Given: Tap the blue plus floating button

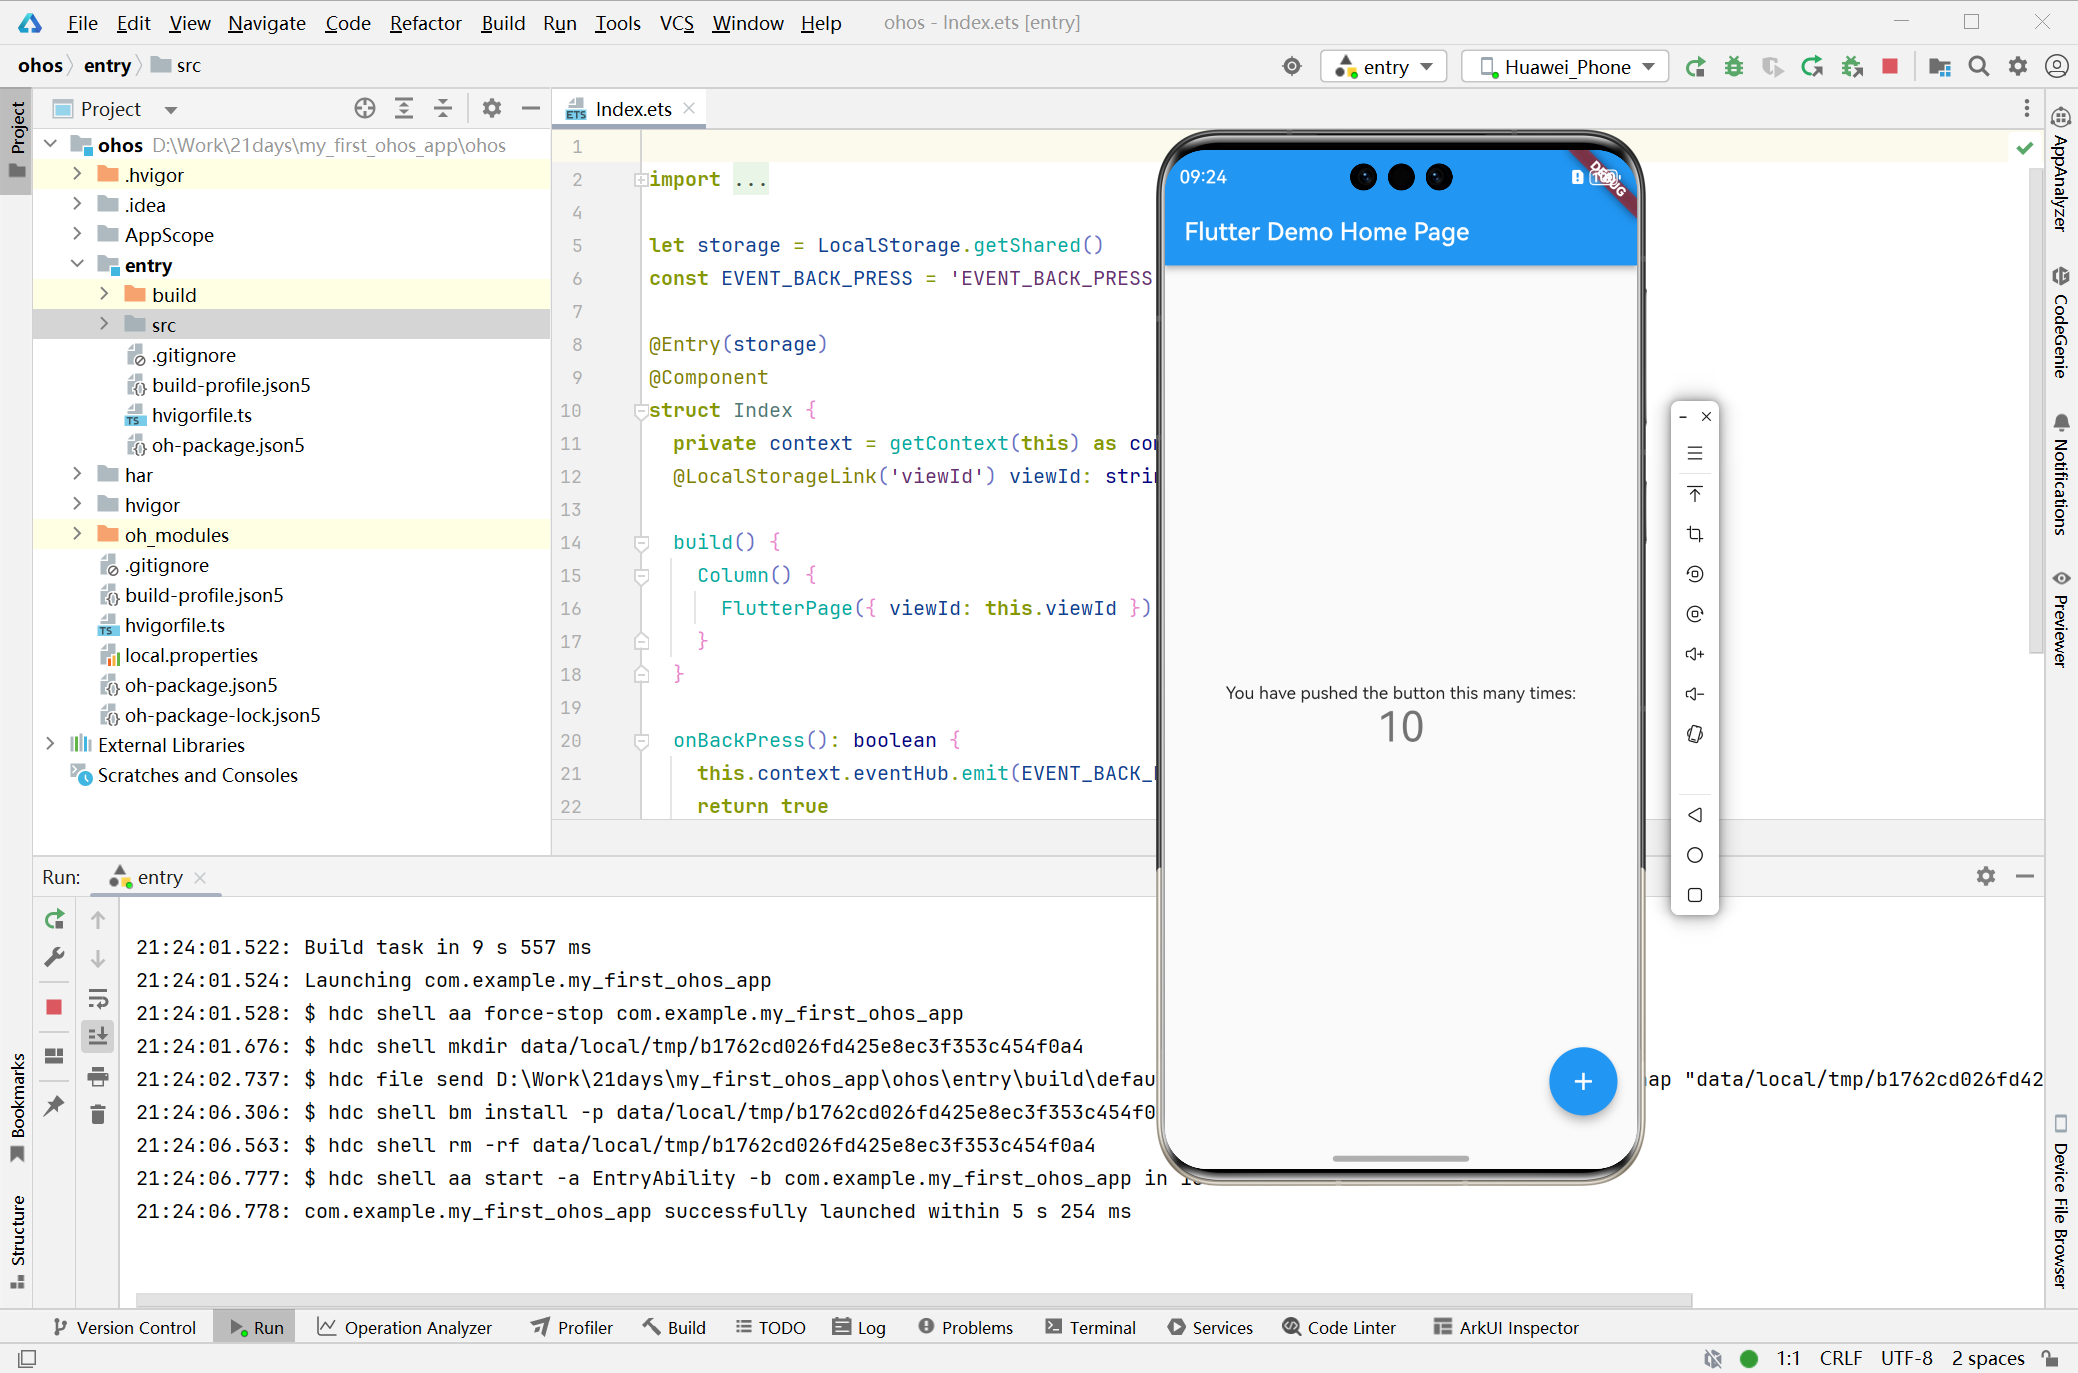Looking at the screenshot, I should coord(1582,1081).
